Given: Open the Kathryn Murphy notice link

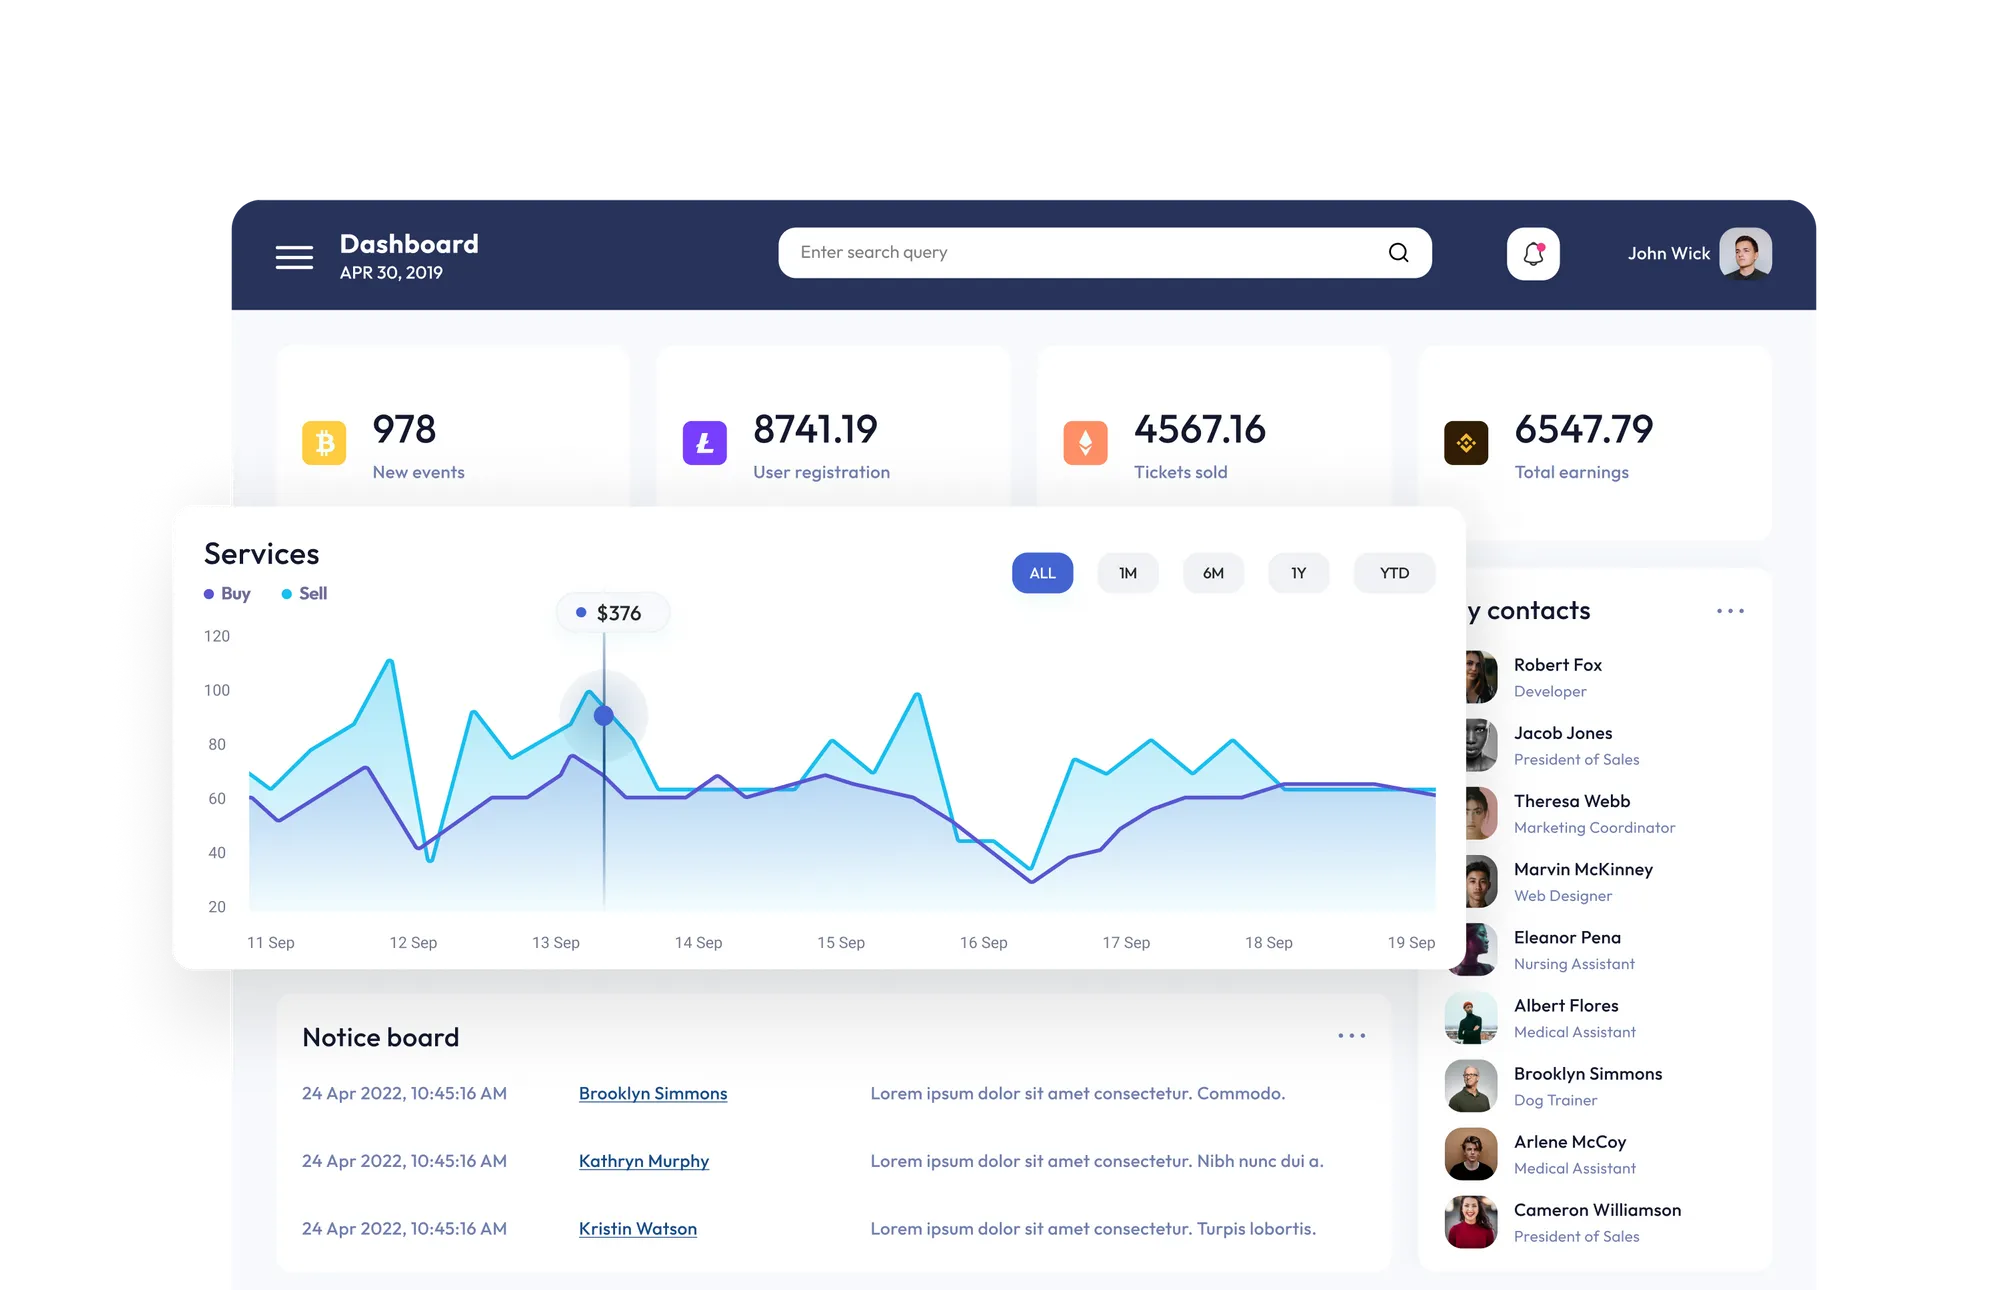Looking at the screenshot, I should tap(643, 1161).
